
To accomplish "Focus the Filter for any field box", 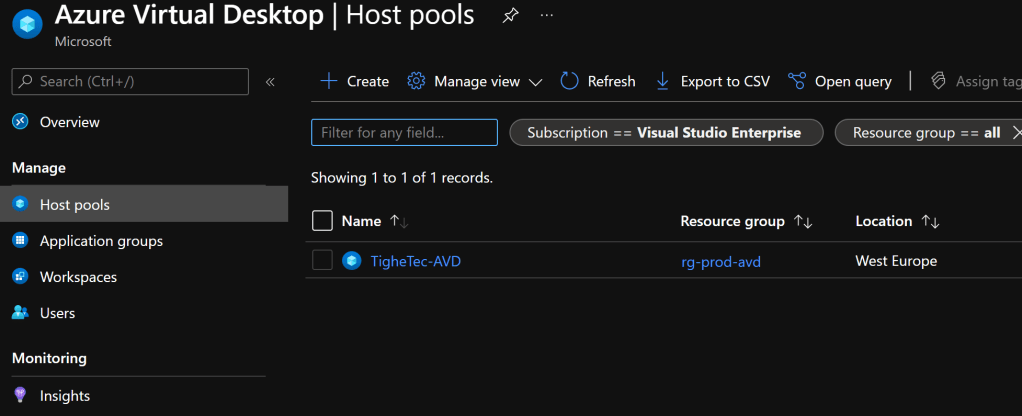I will 404,133.
